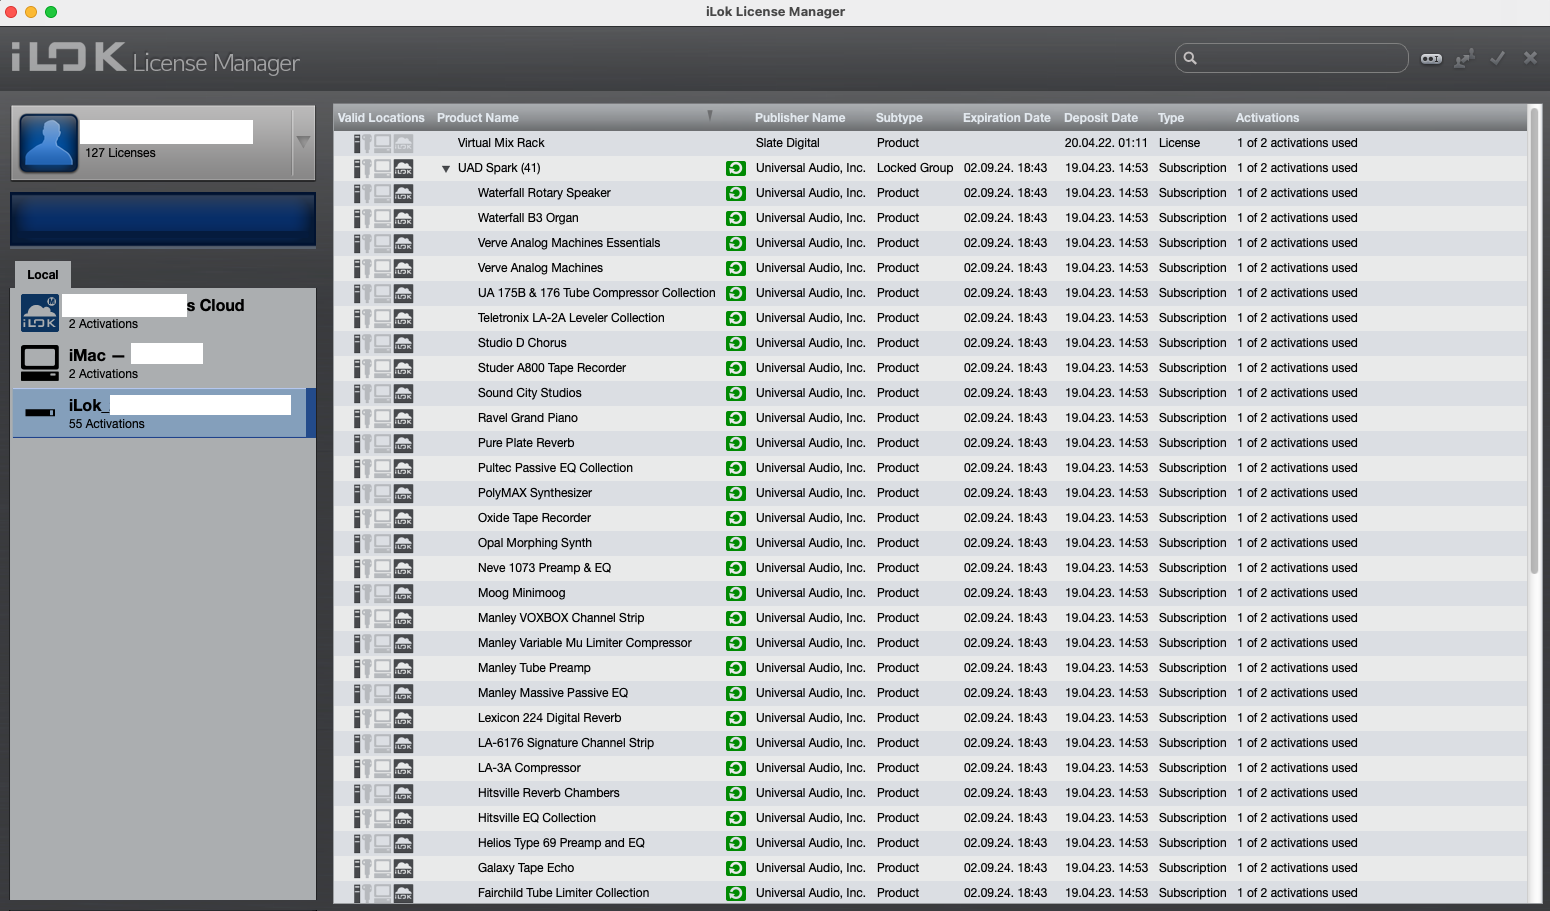Click the Transfer License to user icon
The height and width of the screenshot is (911, 1550).
tap(1464, 58)
